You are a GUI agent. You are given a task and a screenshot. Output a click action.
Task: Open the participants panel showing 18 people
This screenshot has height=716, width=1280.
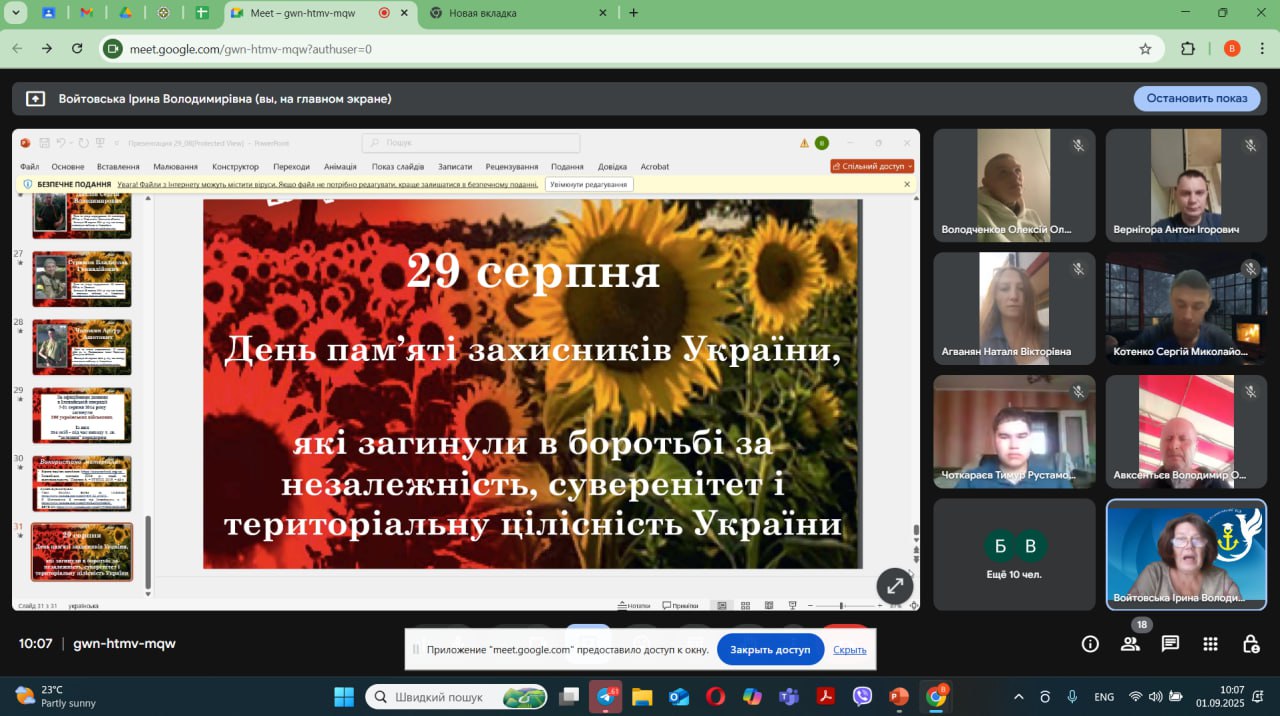(1130, 644)
